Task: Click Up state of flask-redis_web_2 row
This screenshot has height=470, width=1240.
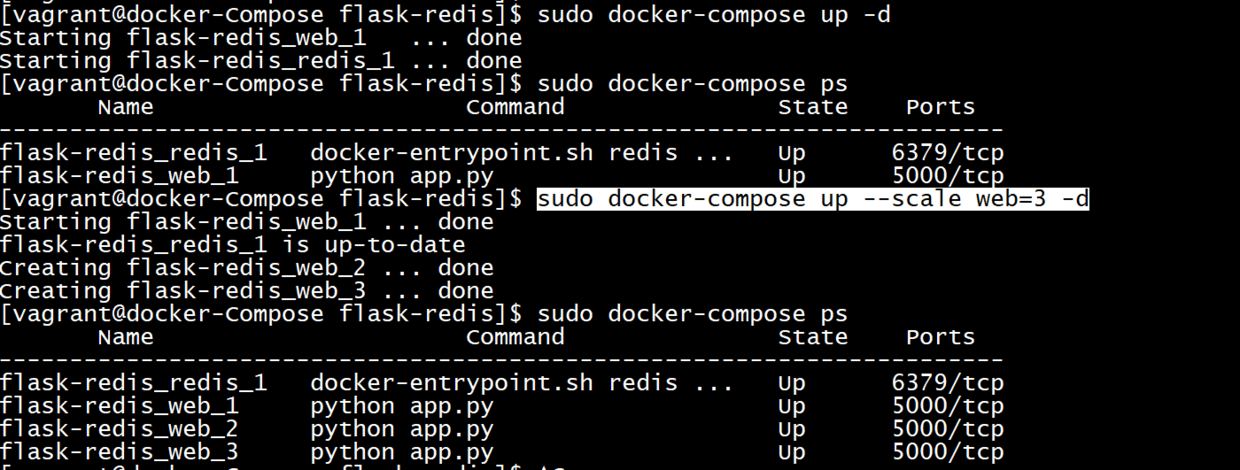Action: 791,429
